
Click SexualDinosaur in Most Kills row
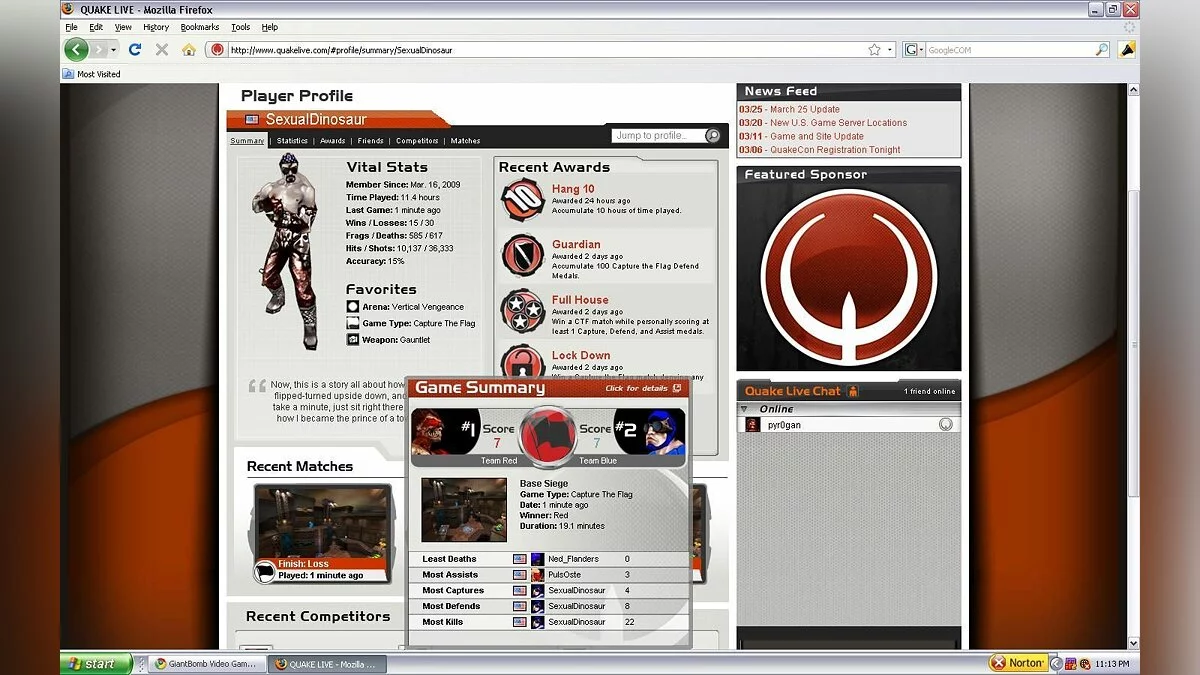coord(577,622)
